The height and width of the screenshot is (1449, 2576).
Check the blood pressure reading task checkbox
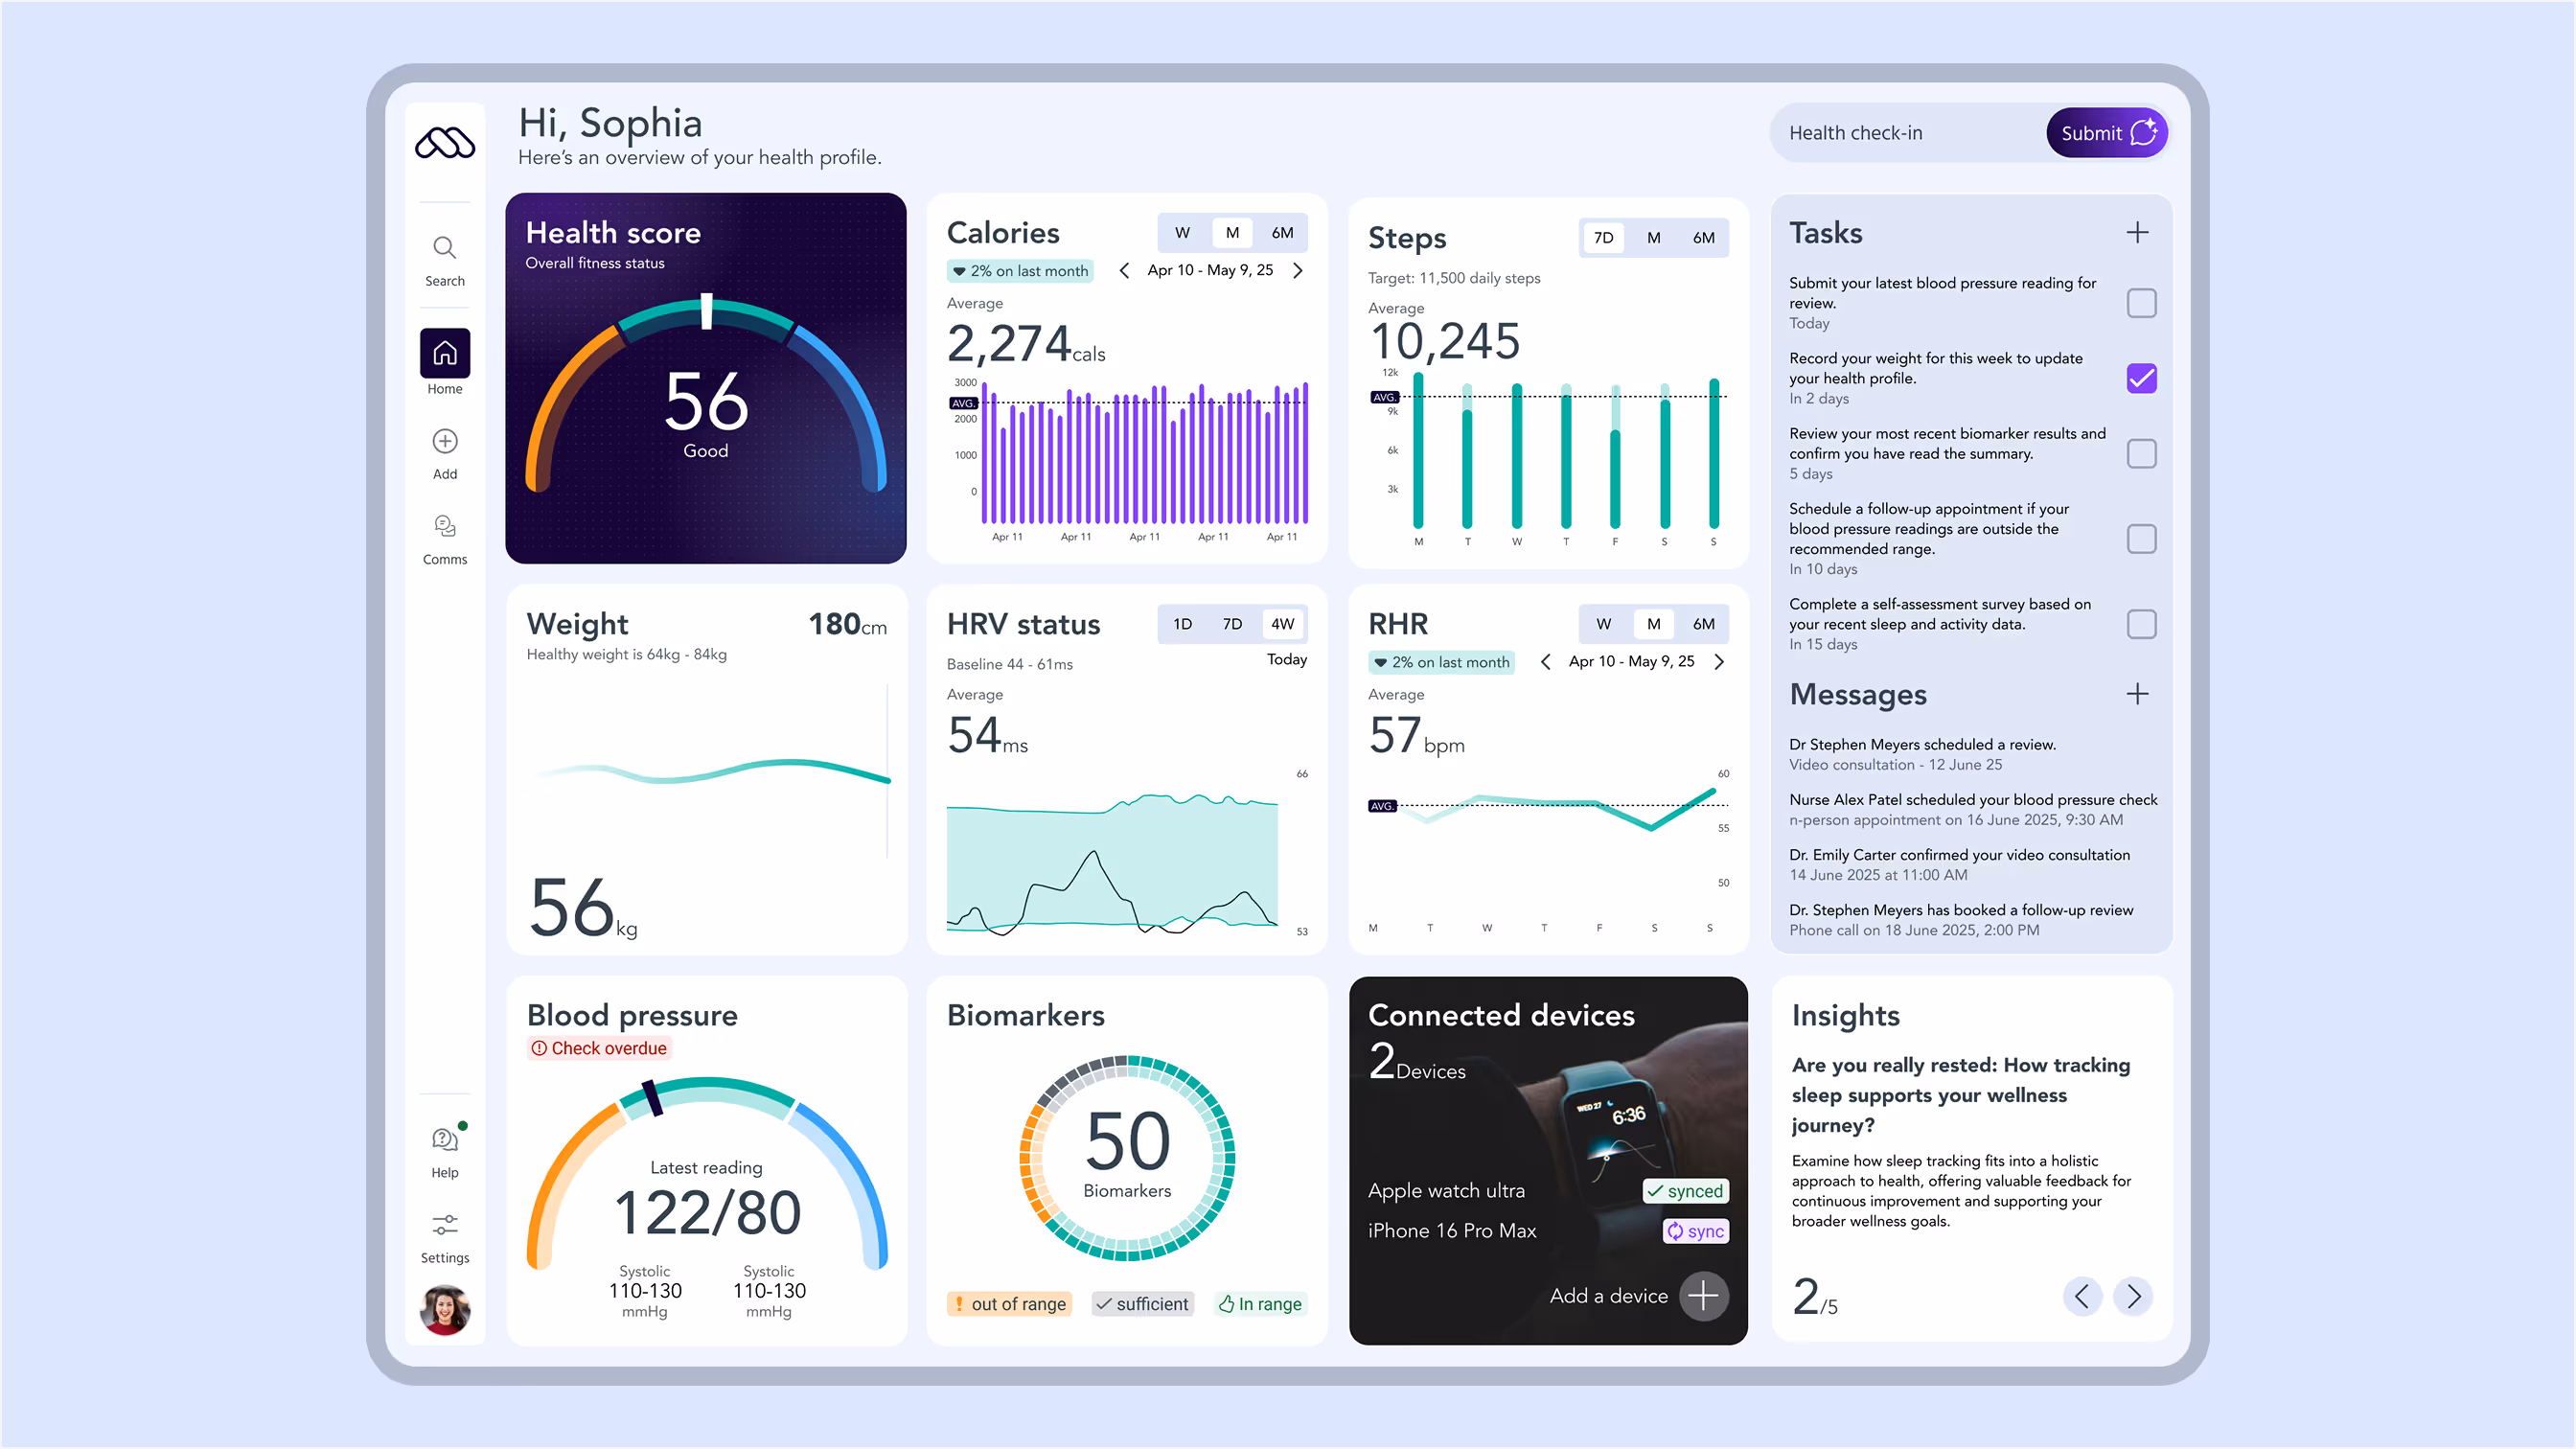2140,303
